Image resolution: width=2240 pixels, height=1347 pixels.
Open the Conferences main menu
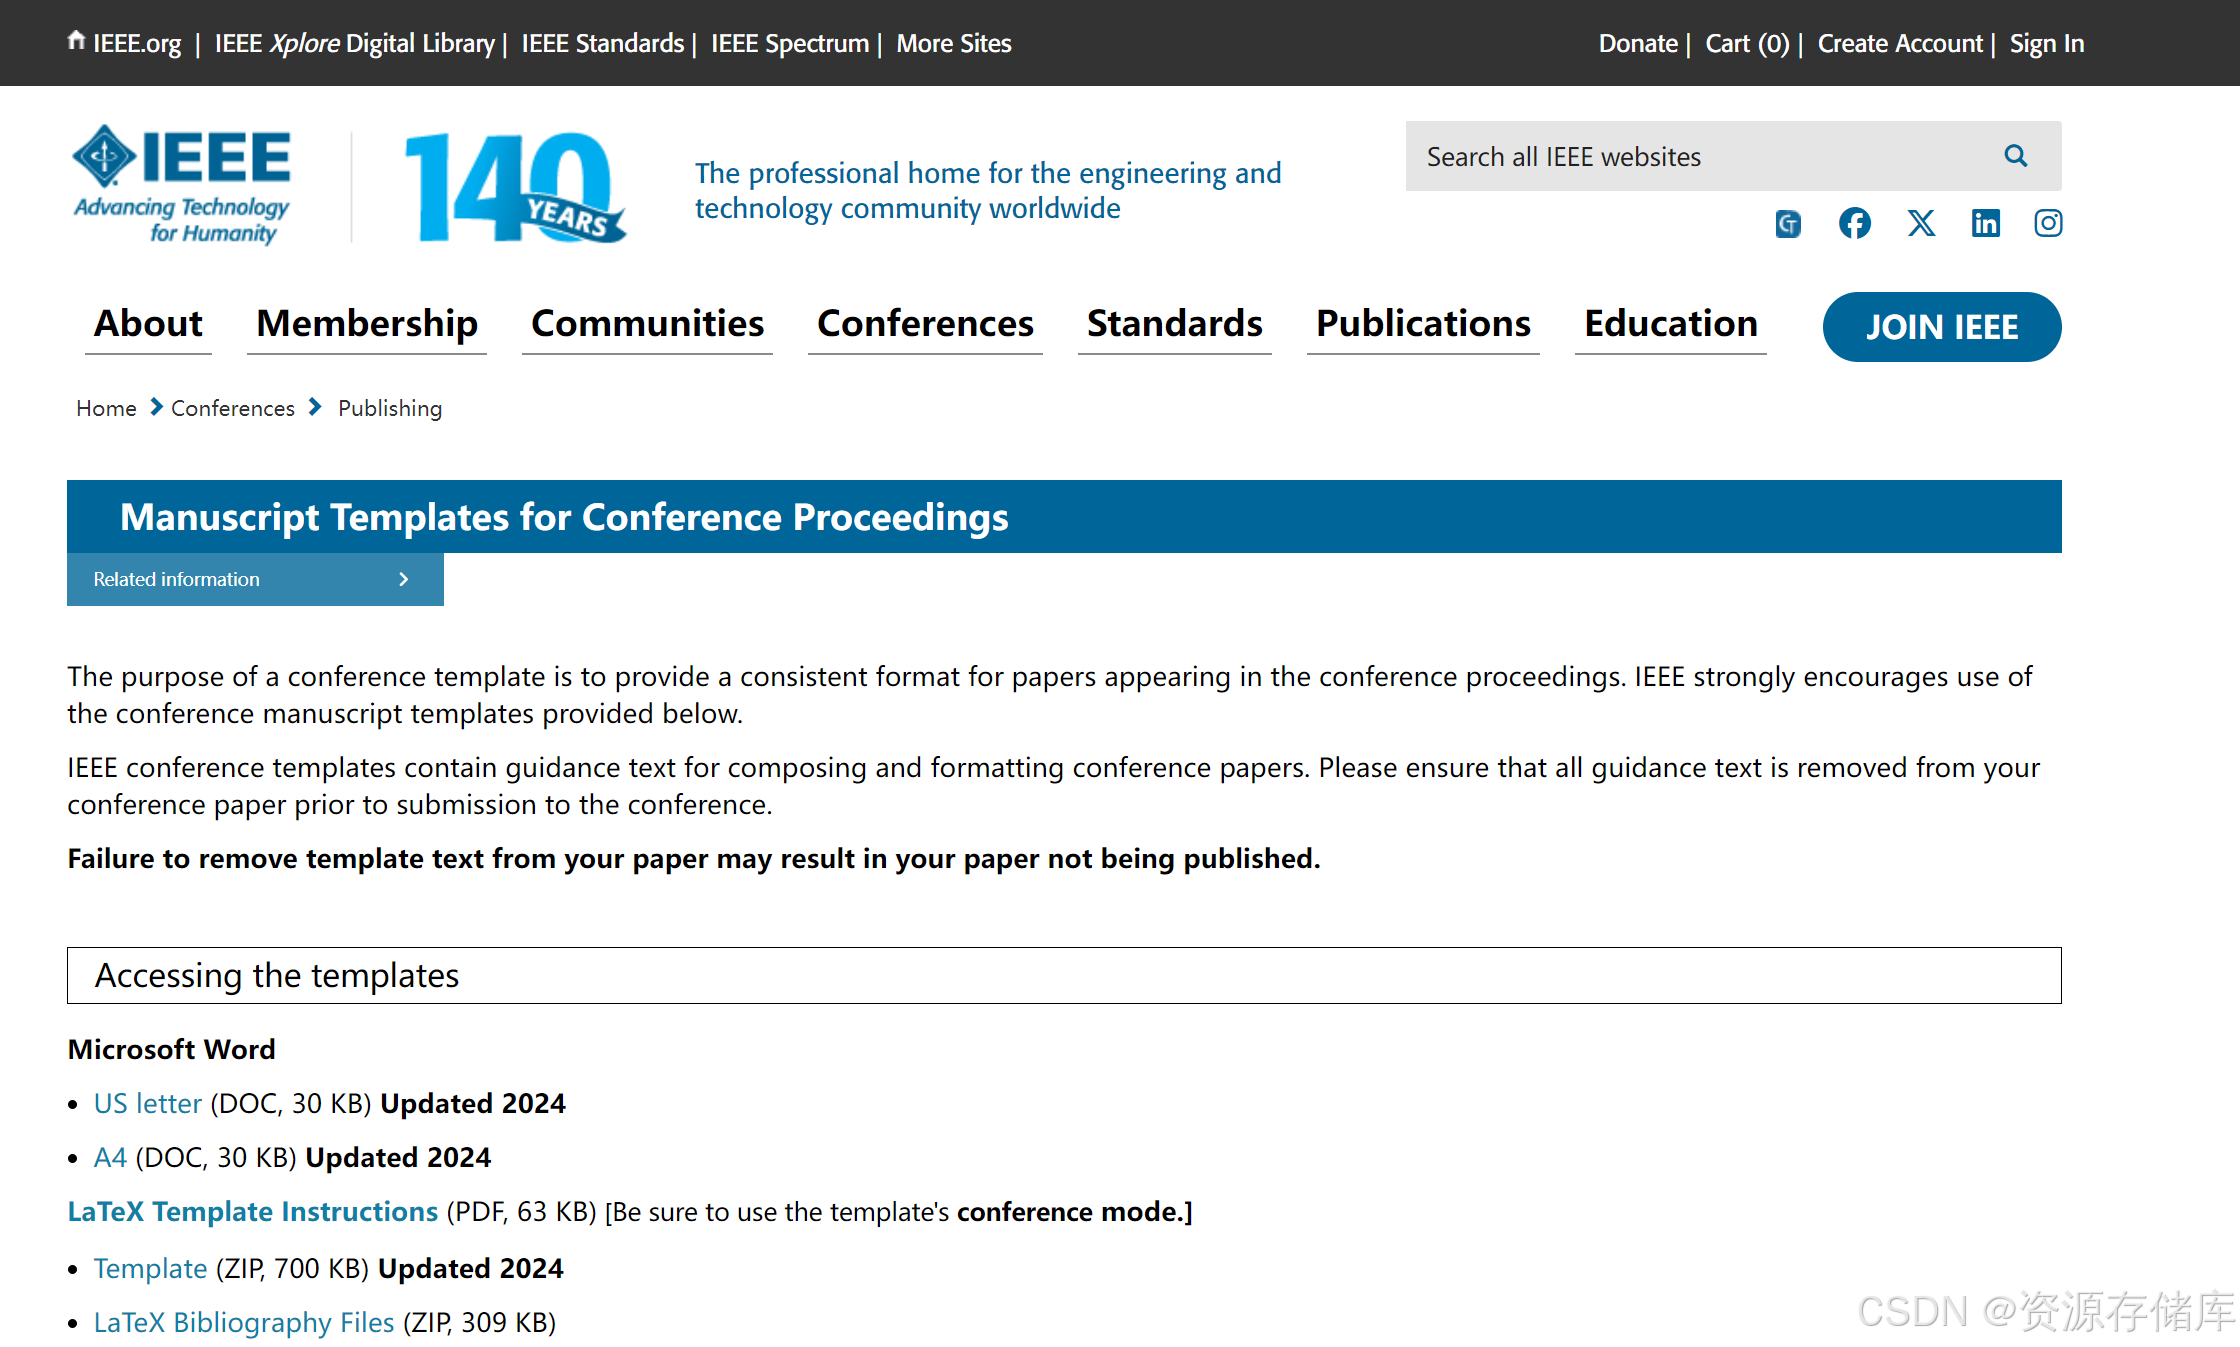pos(924,324)
